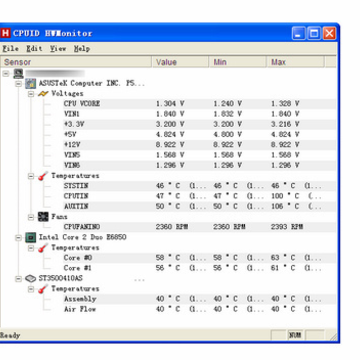Collapse the CPU Temperatures group
This screenshot has width=360, height=360.
(x=31, y=248)
